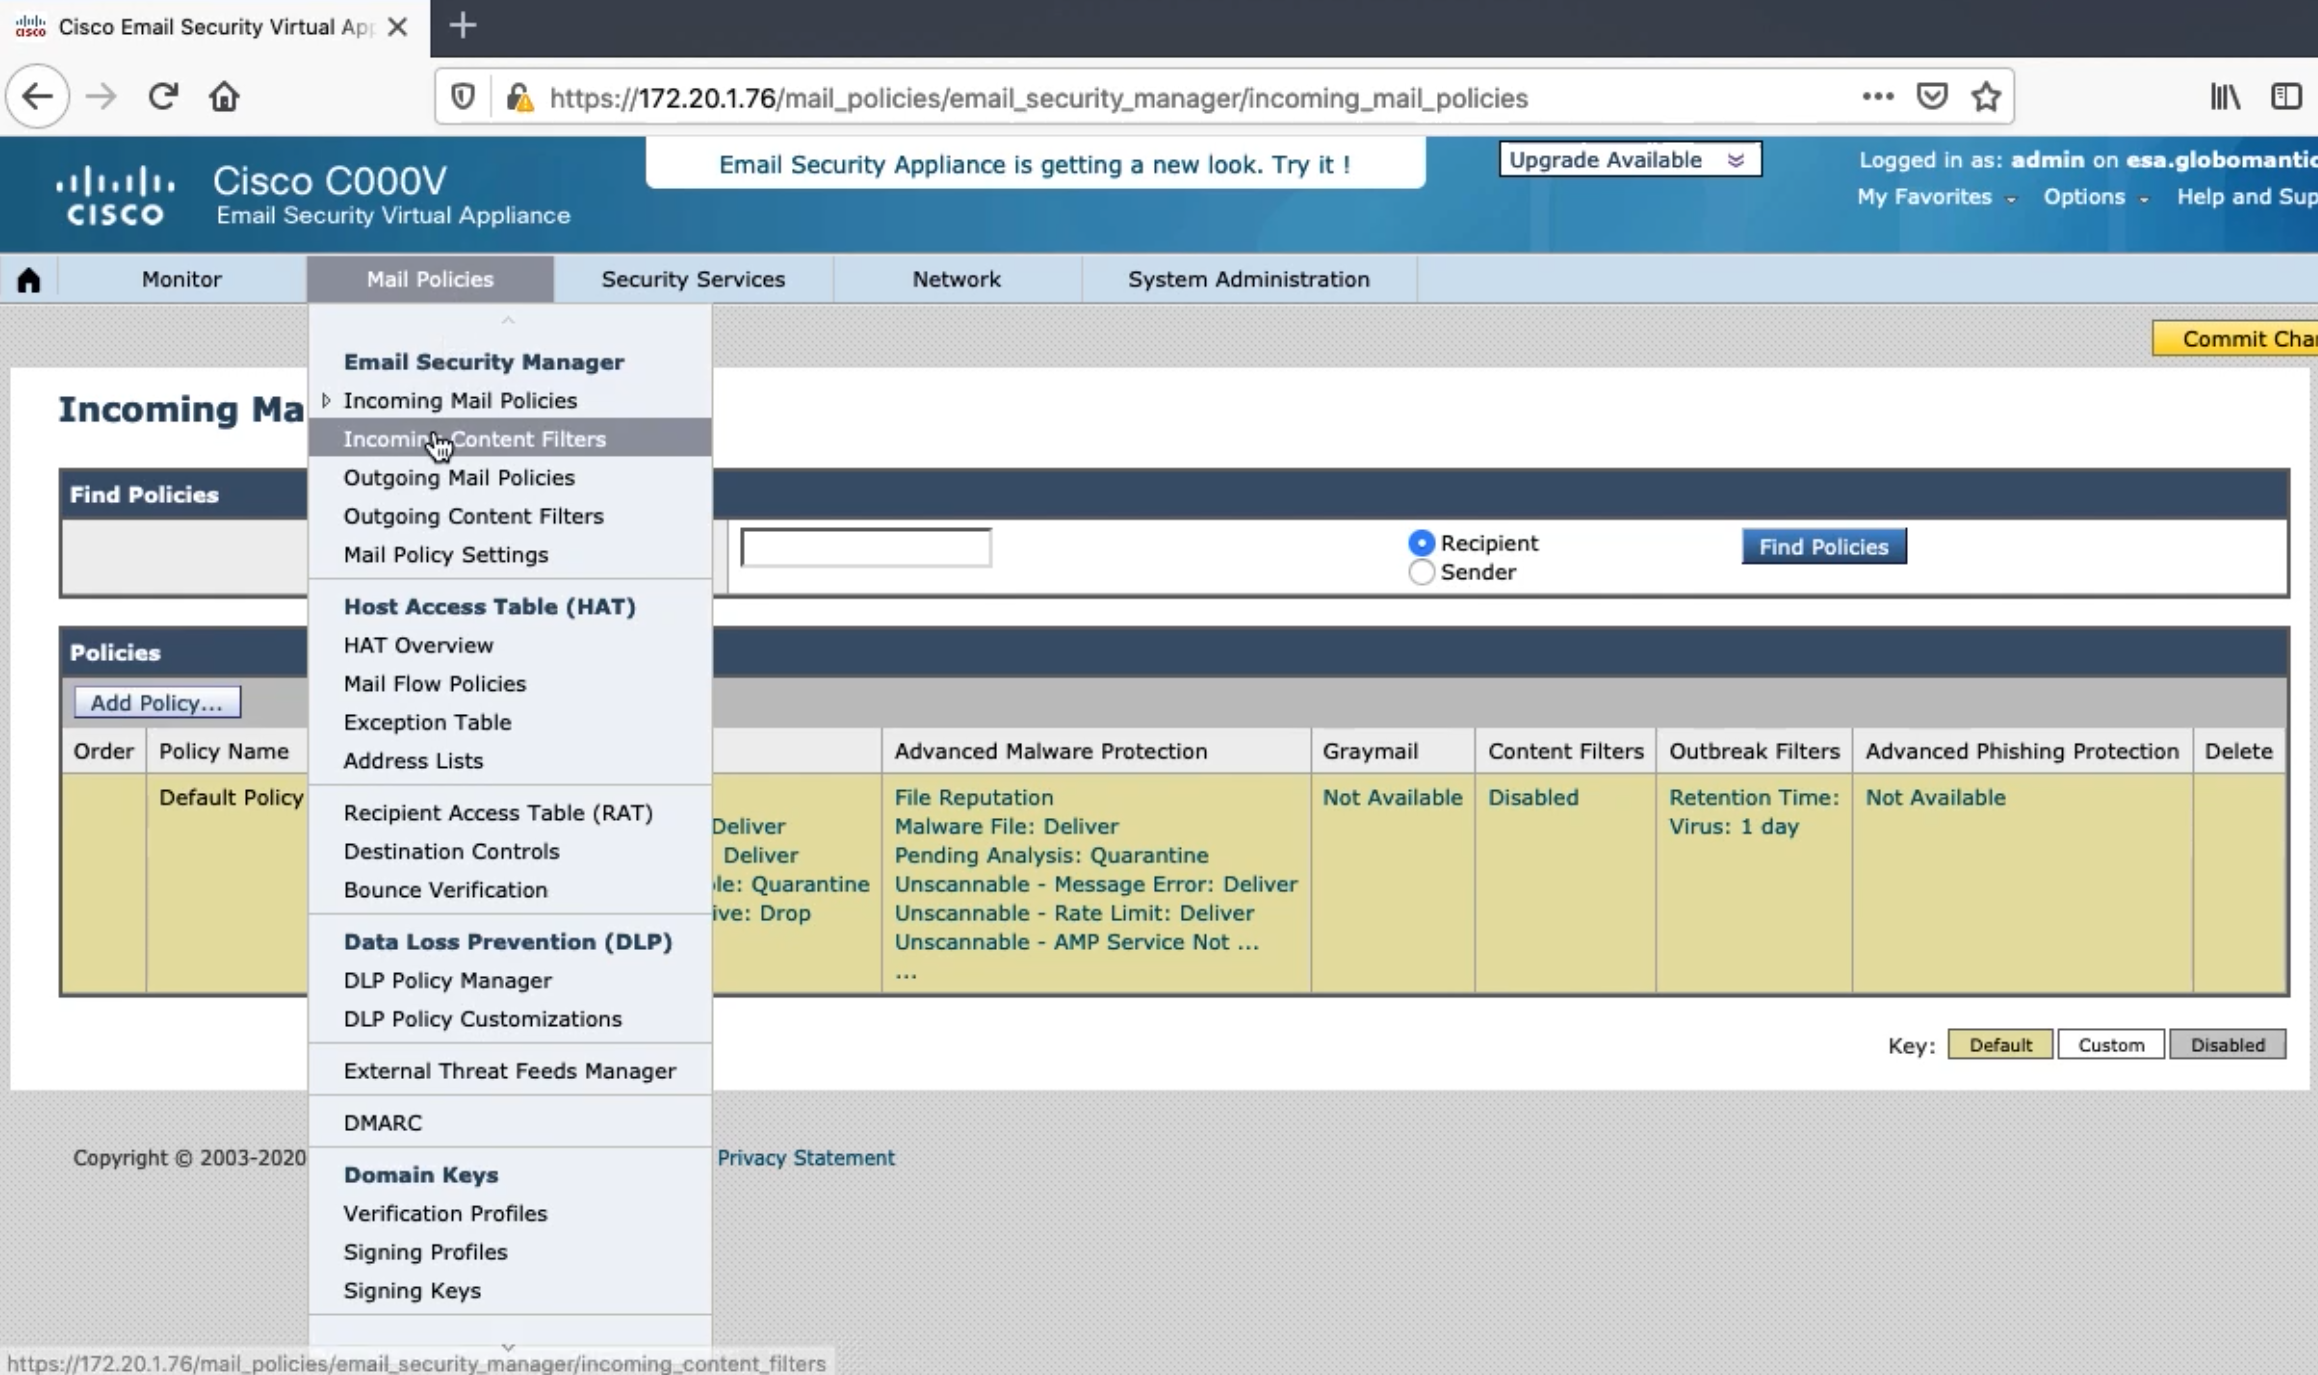Image resolution: width=2318 pixels, height=1375 pixels.
Task: Open the Mail Policies menu
Action: pos(430,279)
